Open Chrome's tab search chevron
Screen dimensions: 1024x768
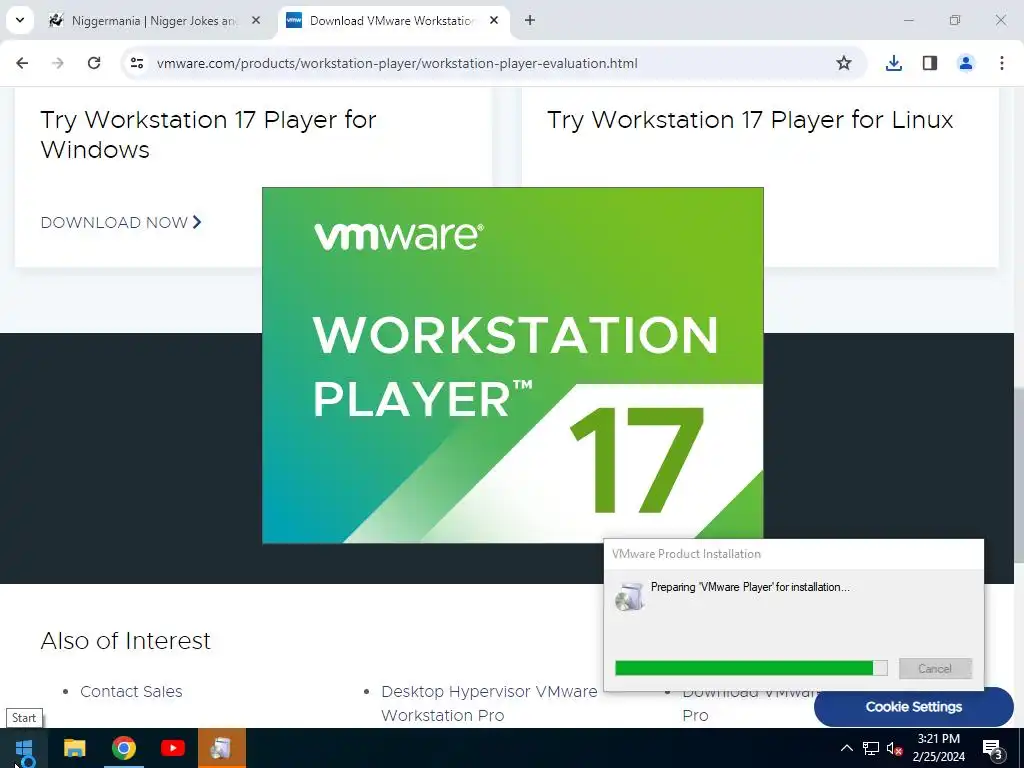(20, 20)
